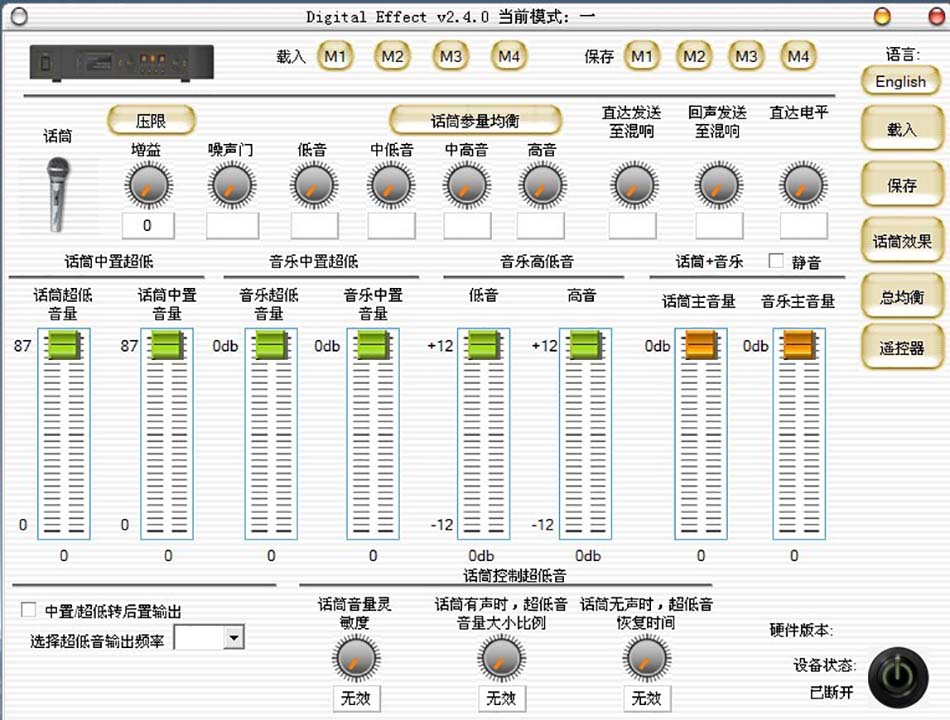Image resolution: width=950 pixels, height=720 pixels.
Task: Enable the 静音 (mute) checkbox
Action: 775,262
